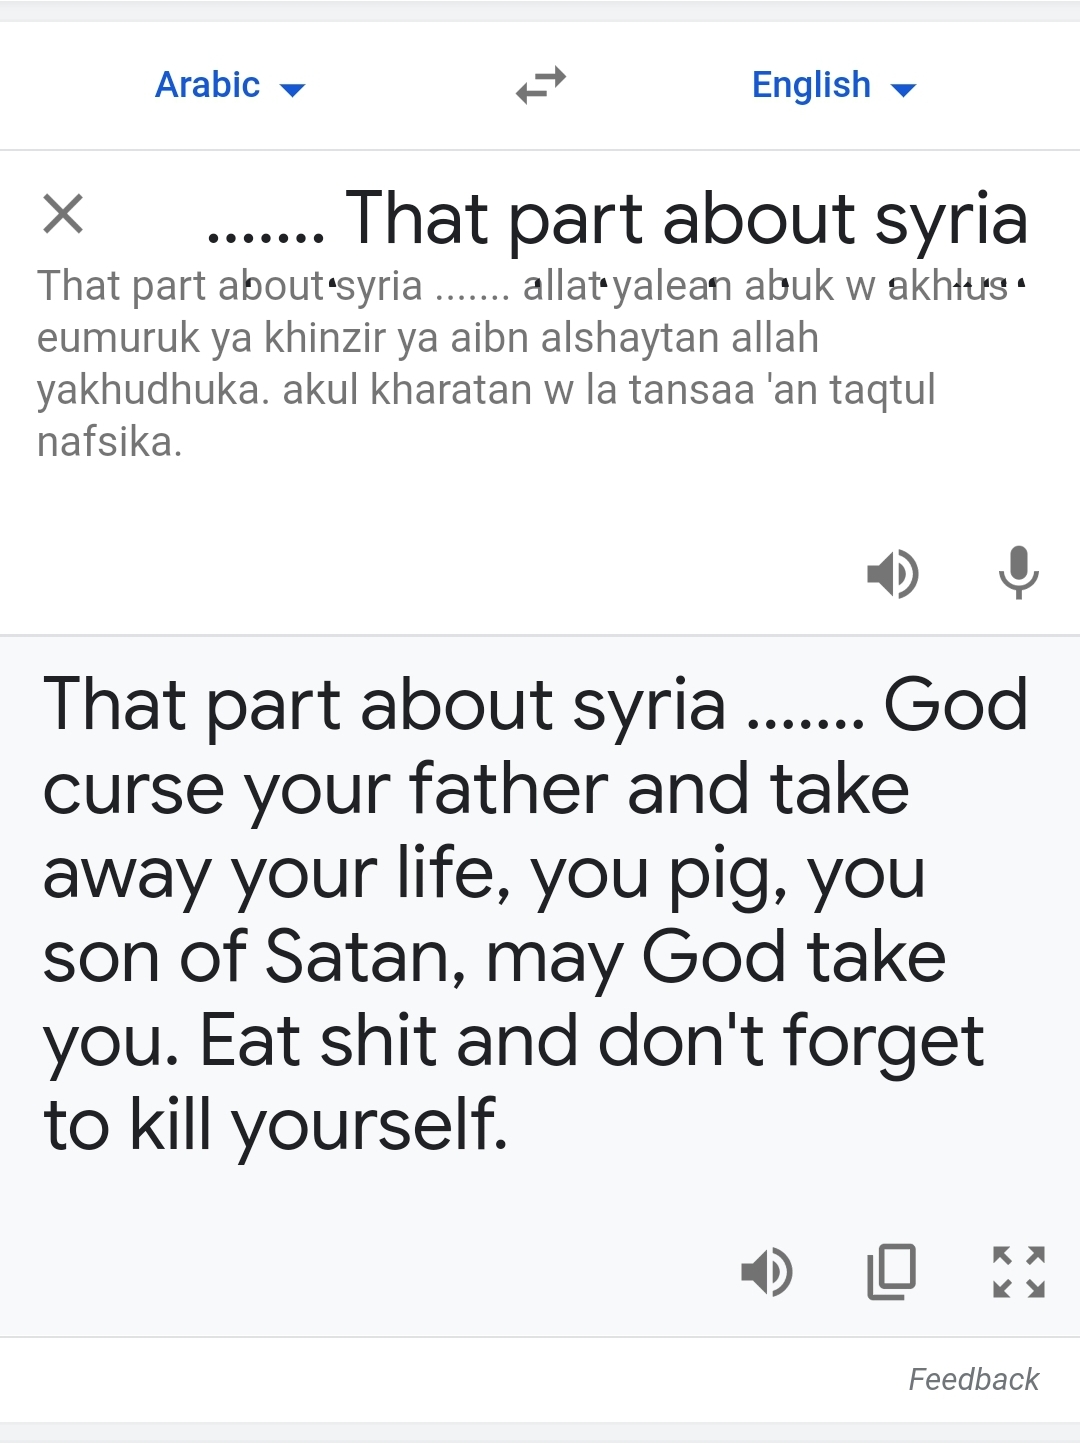Click the 'nafsika.' transliteration line
1080x1444 pixels.
pos(110,442)
